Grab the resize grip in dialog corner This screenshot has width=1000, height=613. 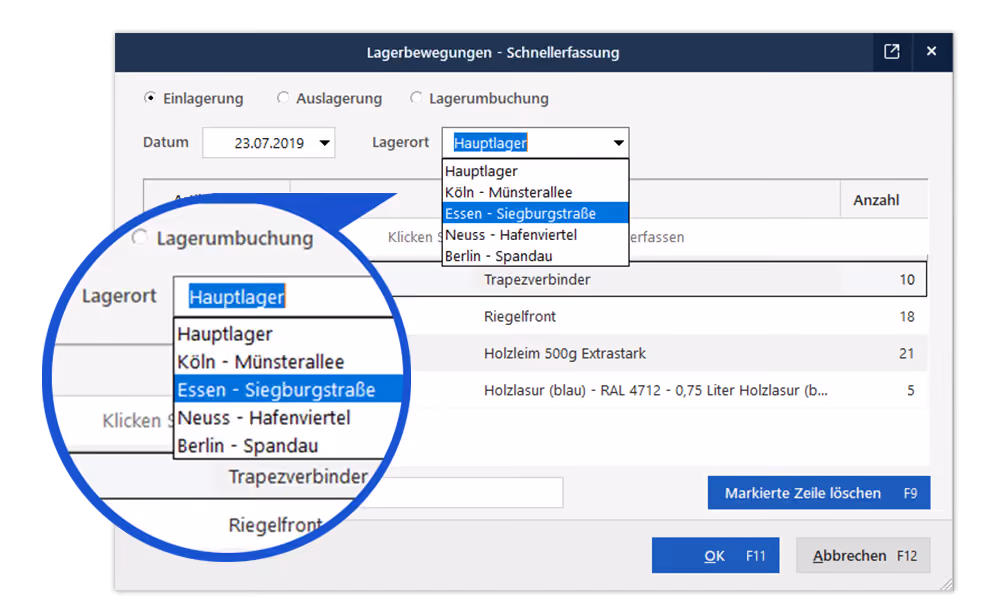click(x=947, y=584)
